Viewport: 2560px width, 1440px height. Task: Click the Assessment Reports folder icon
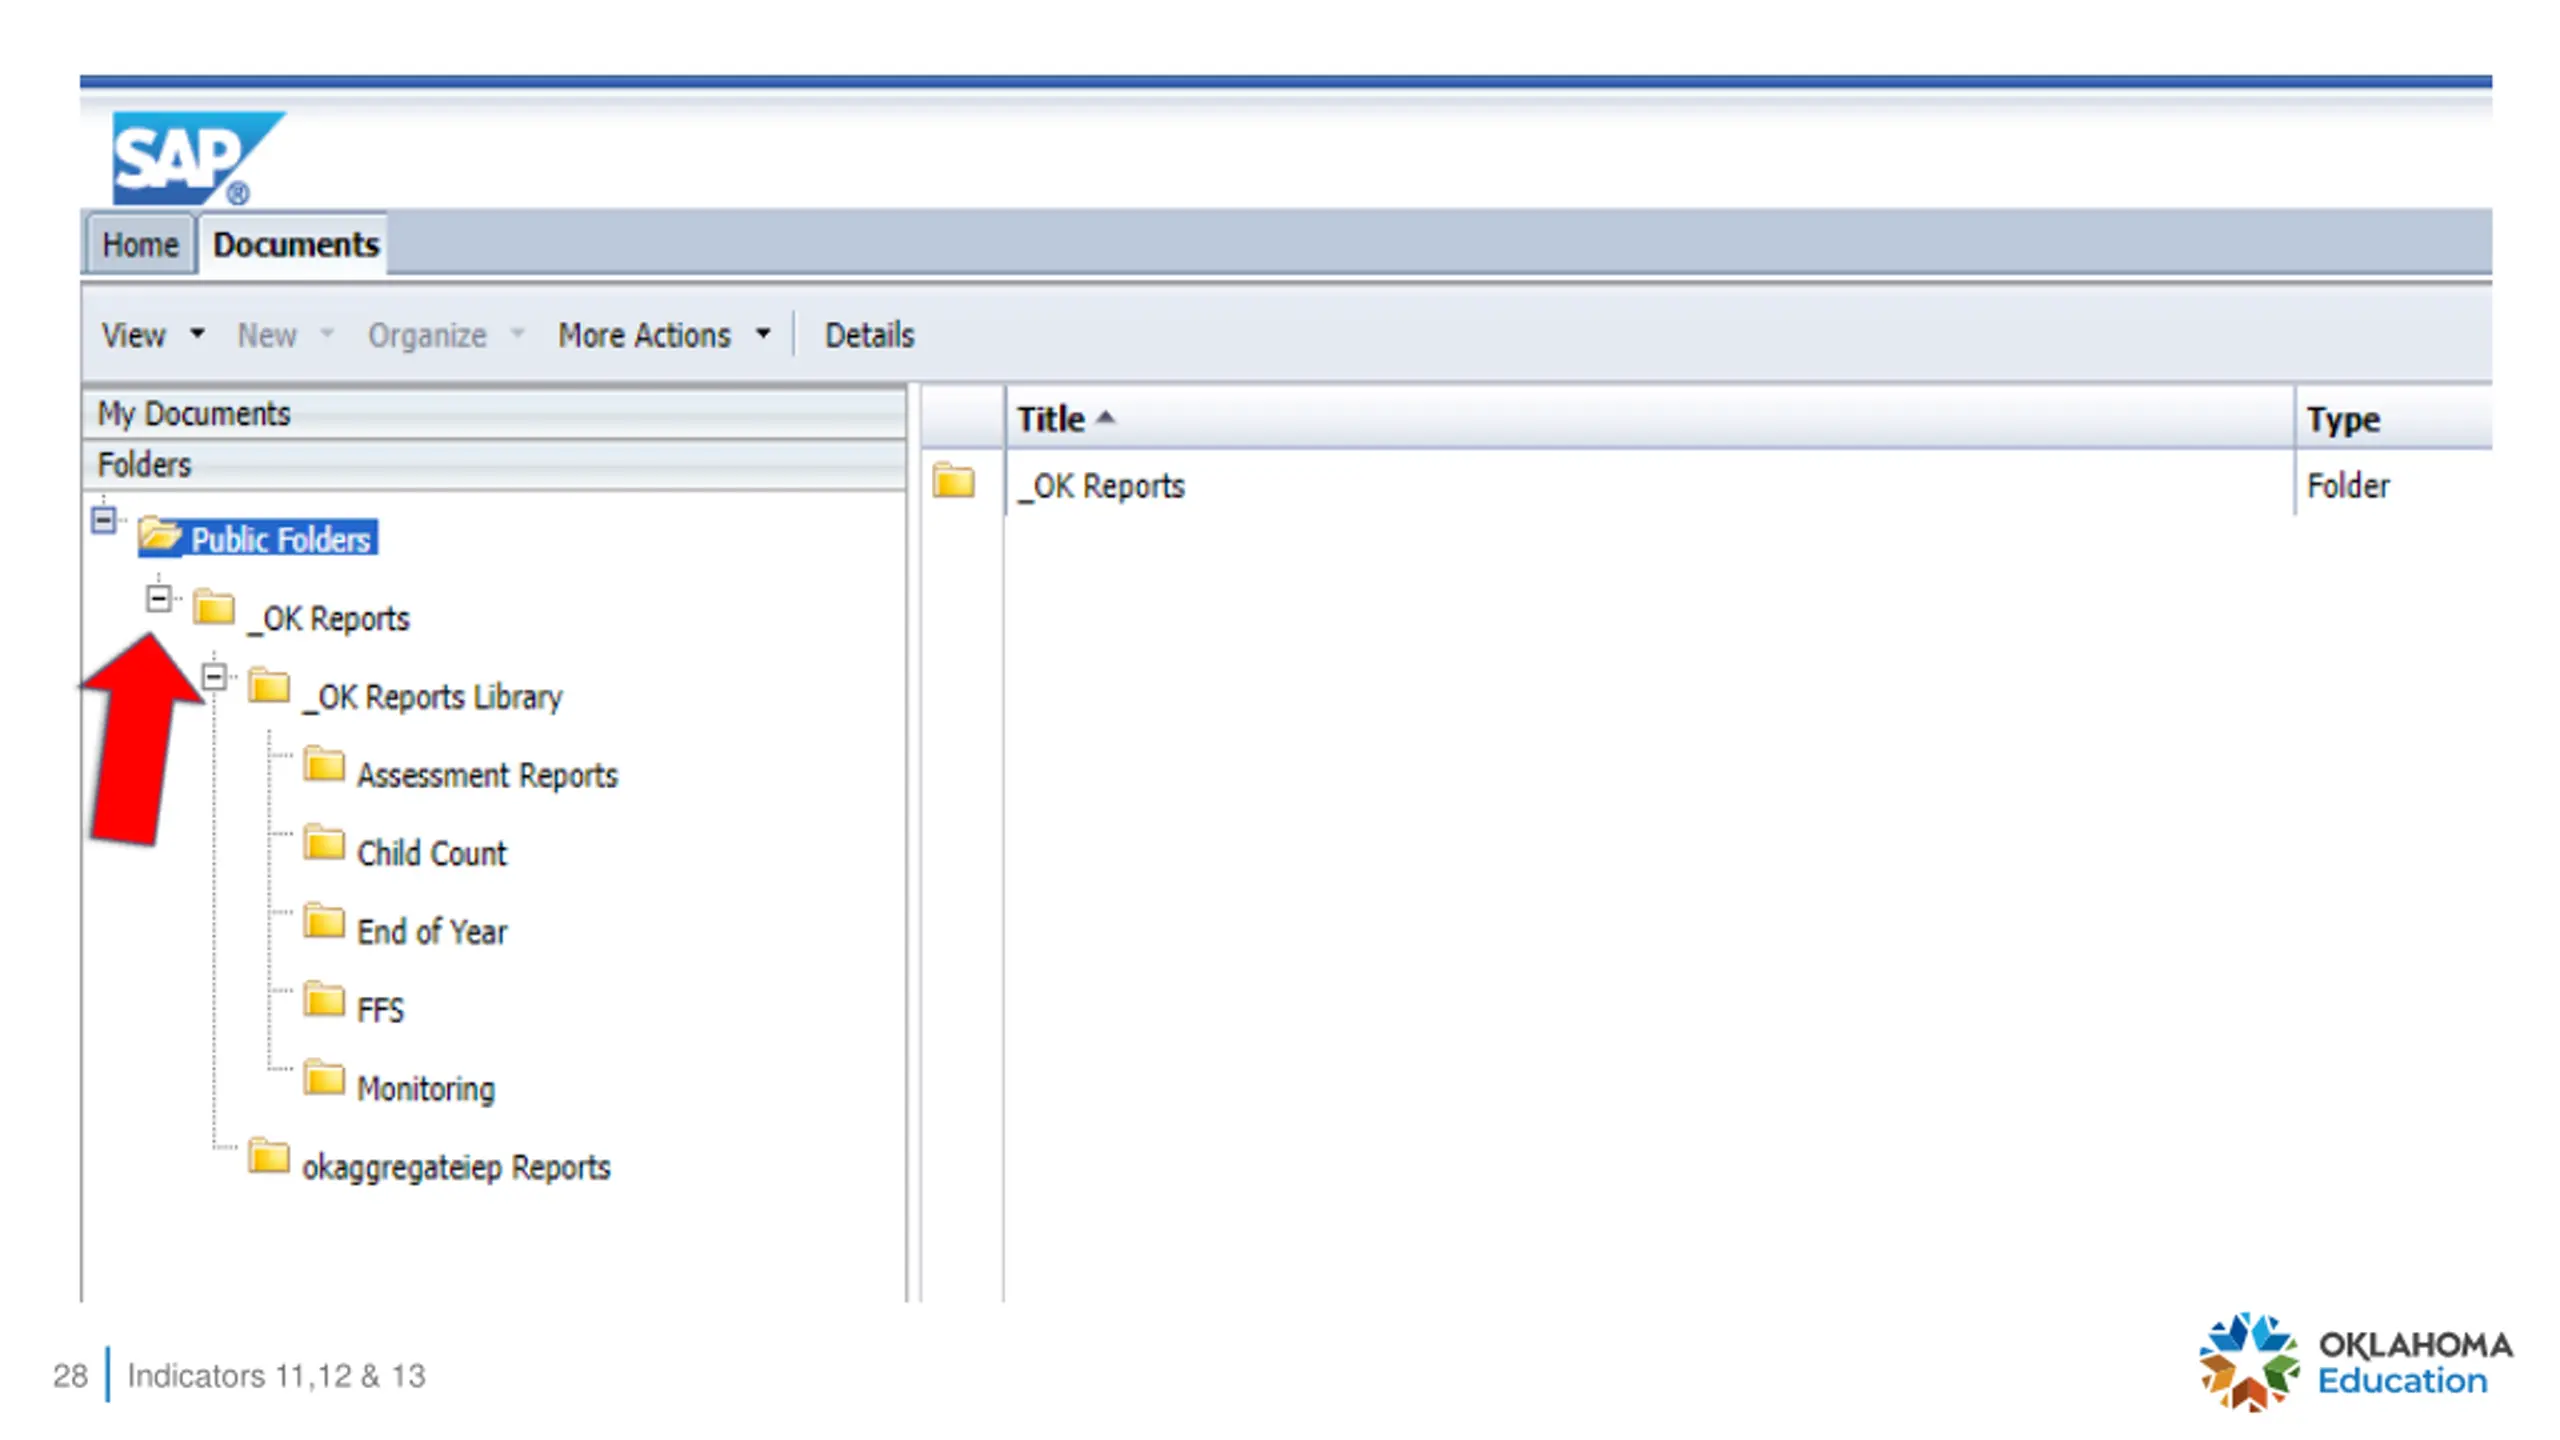coord(324,764)
